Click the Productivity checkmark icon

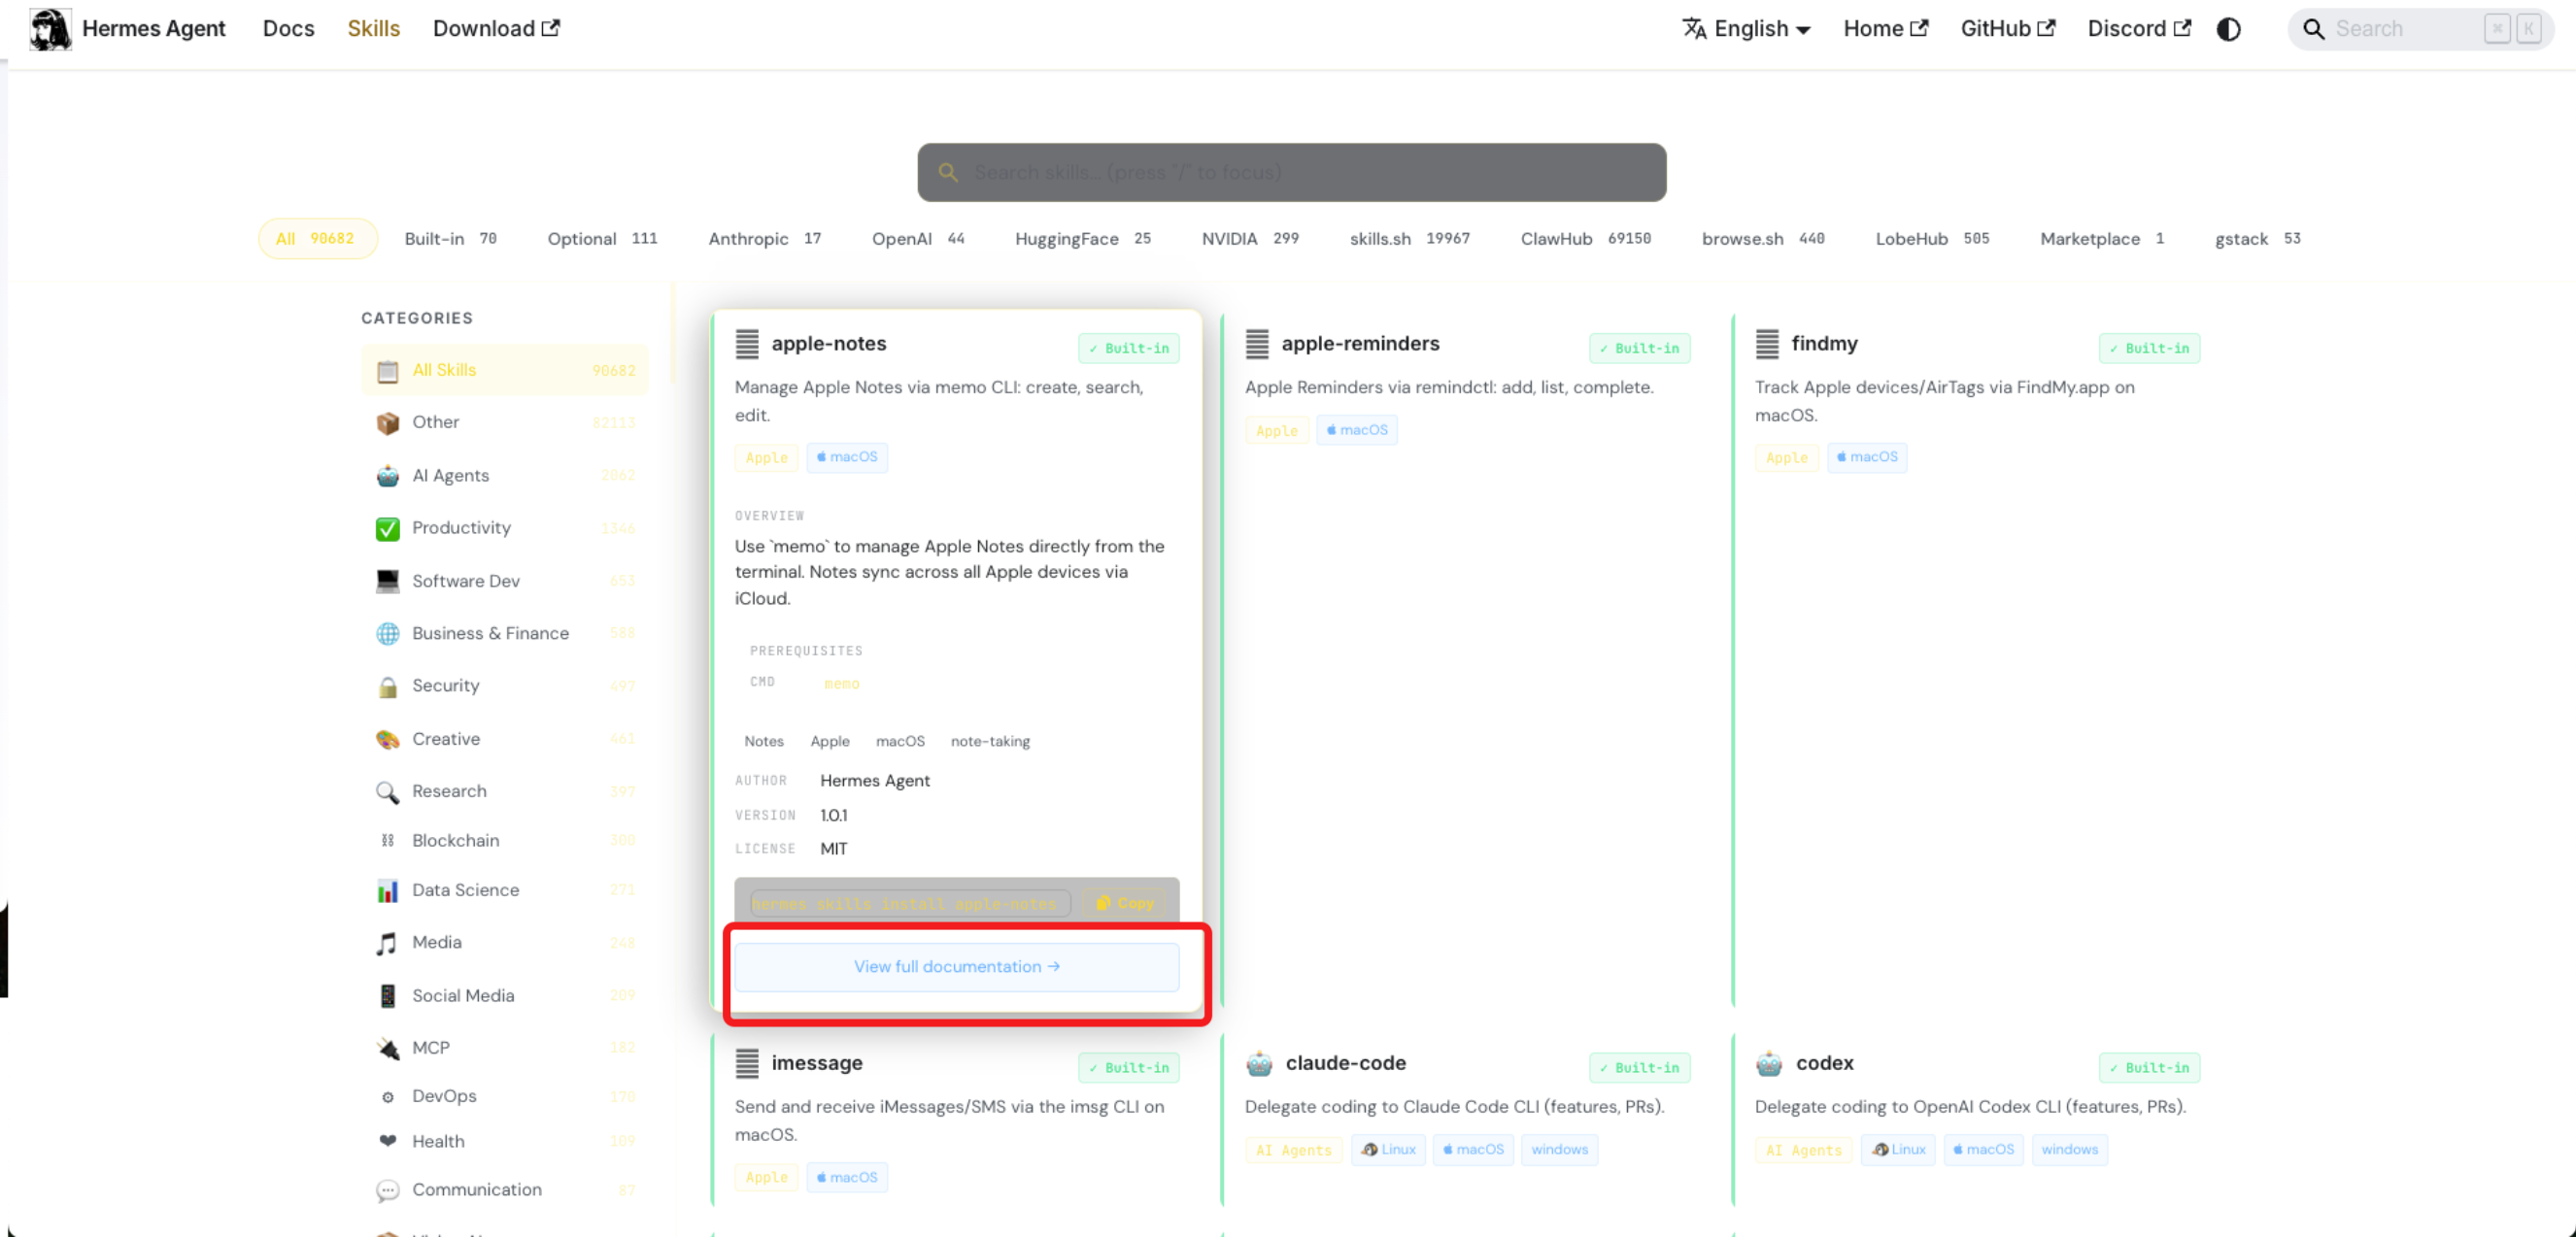pos(387,528)
